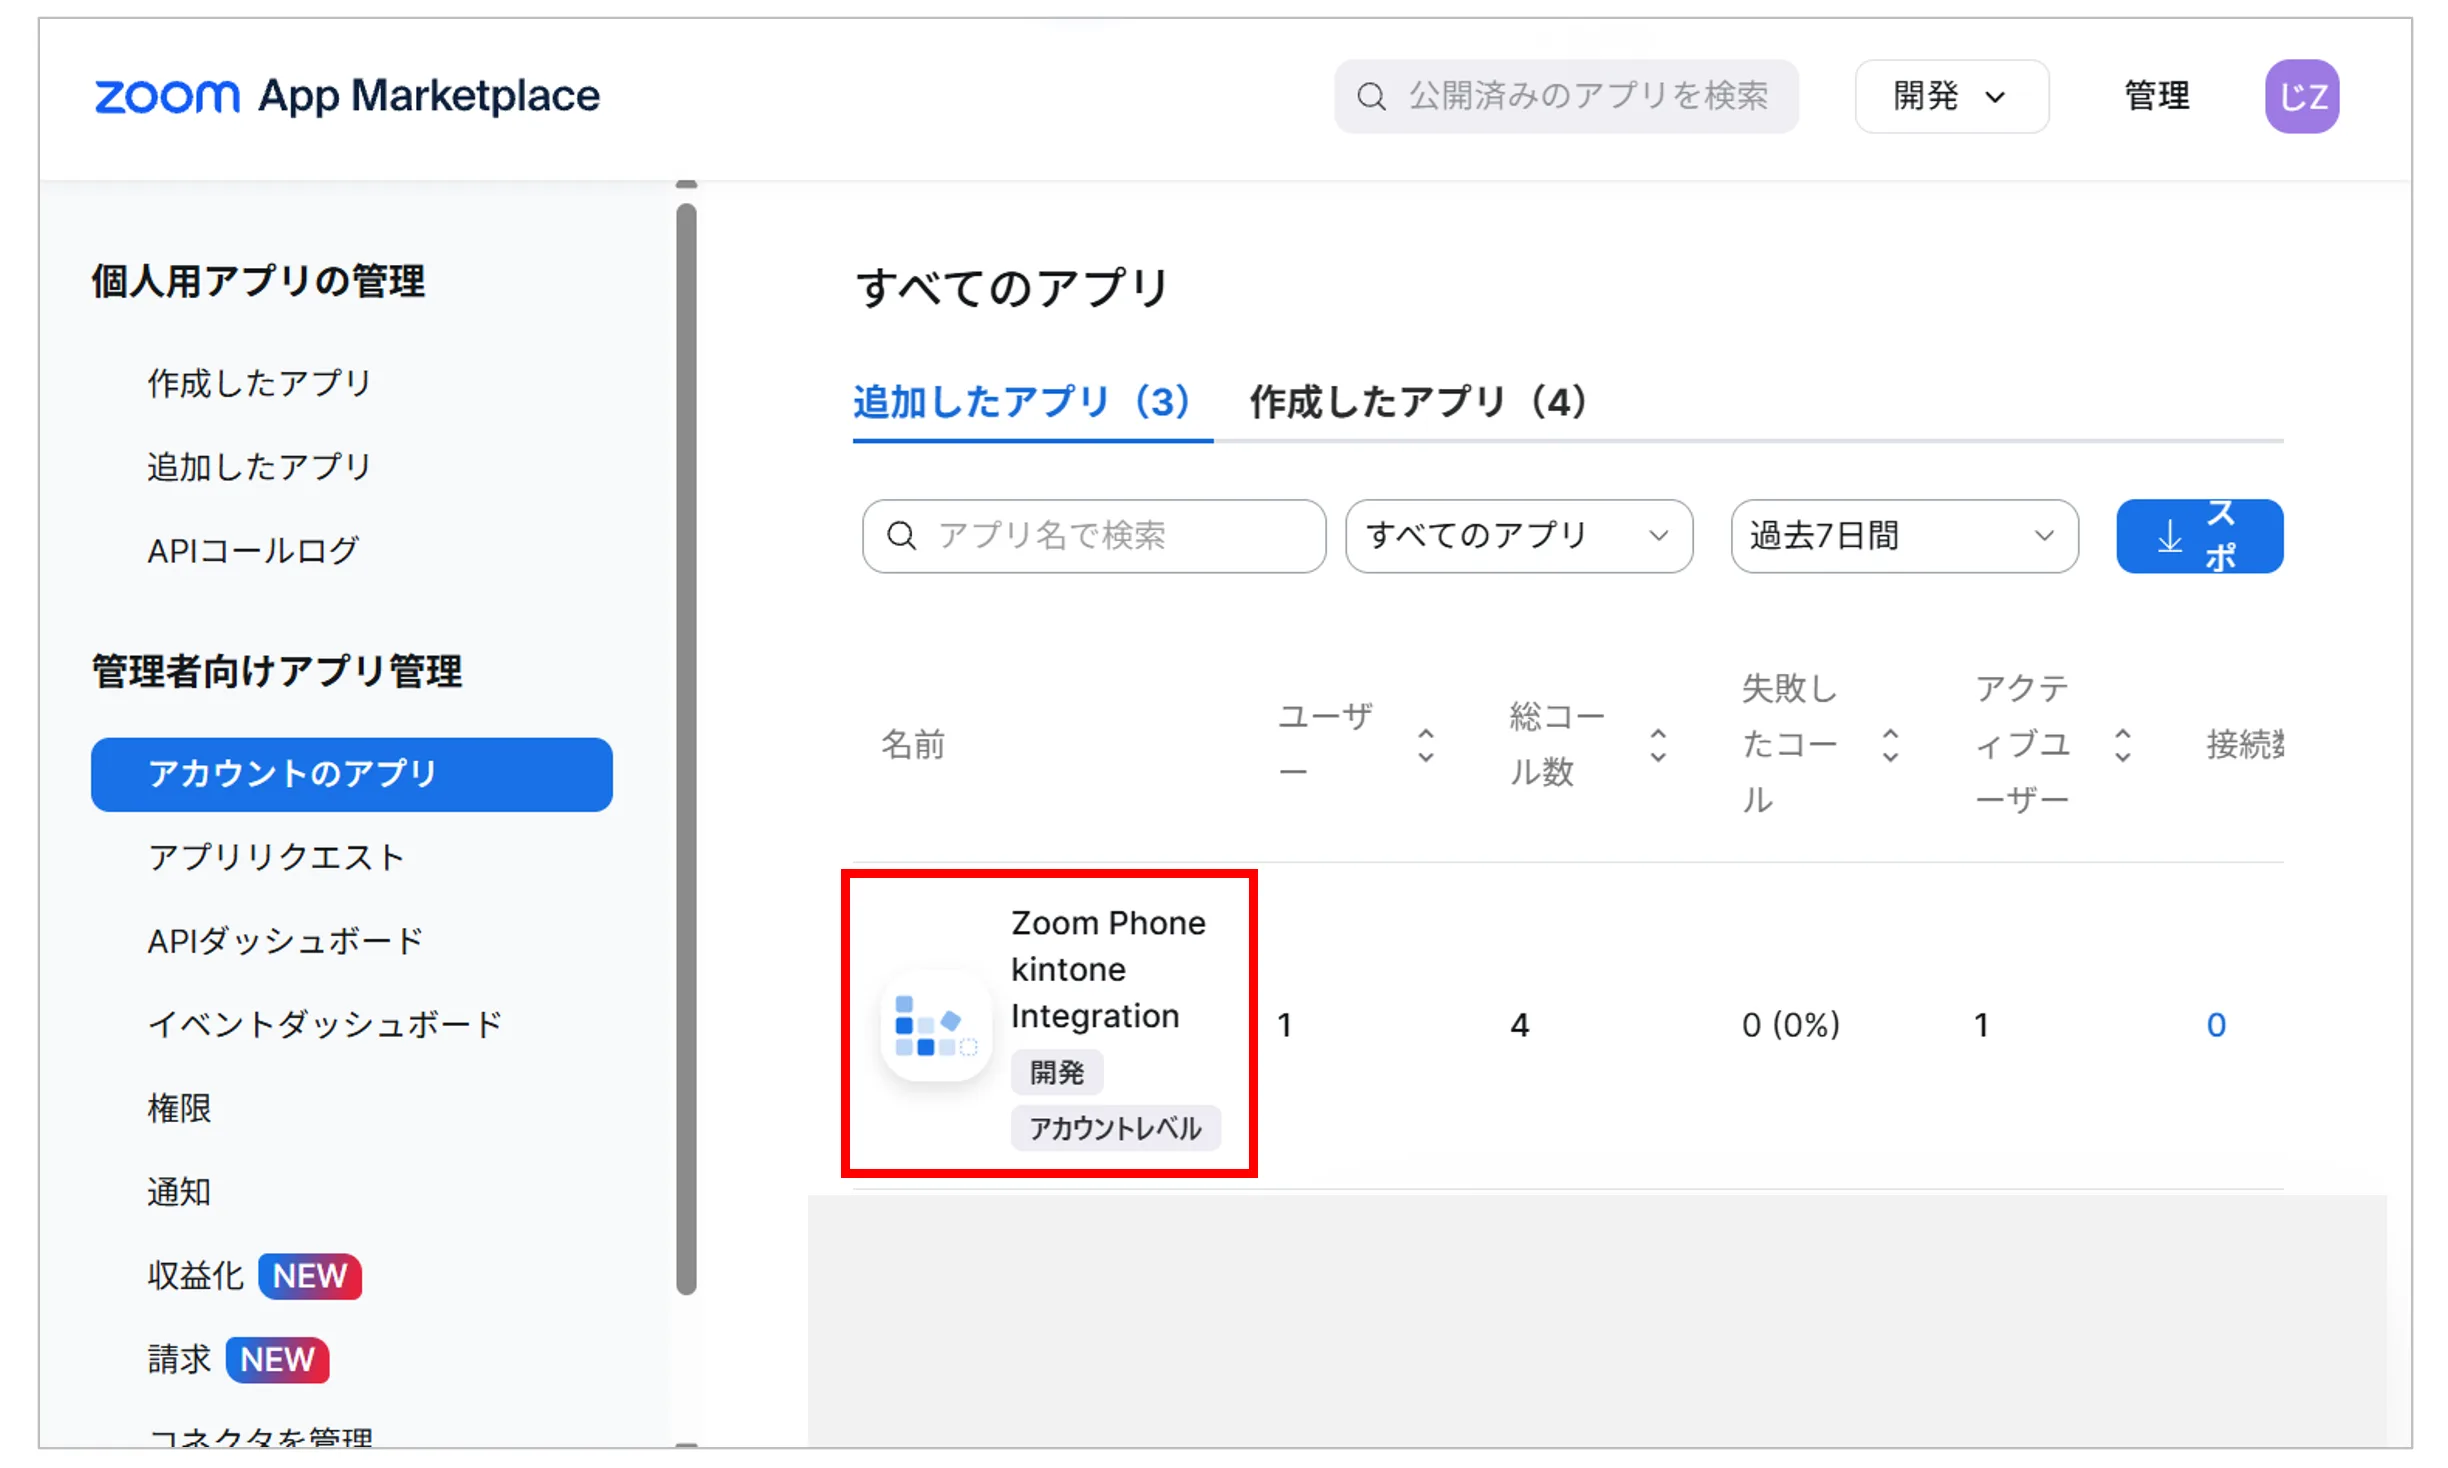This screenshot has width=2448, height=1468.
Task: Open the すべてのアプリ filter dropdown
Action: 1518,536
